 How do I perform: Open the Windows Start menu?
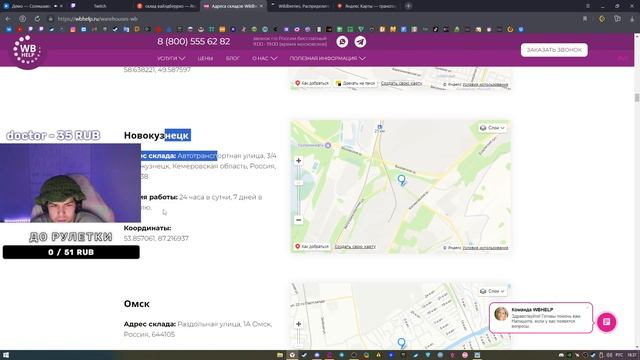pos(6,355)
